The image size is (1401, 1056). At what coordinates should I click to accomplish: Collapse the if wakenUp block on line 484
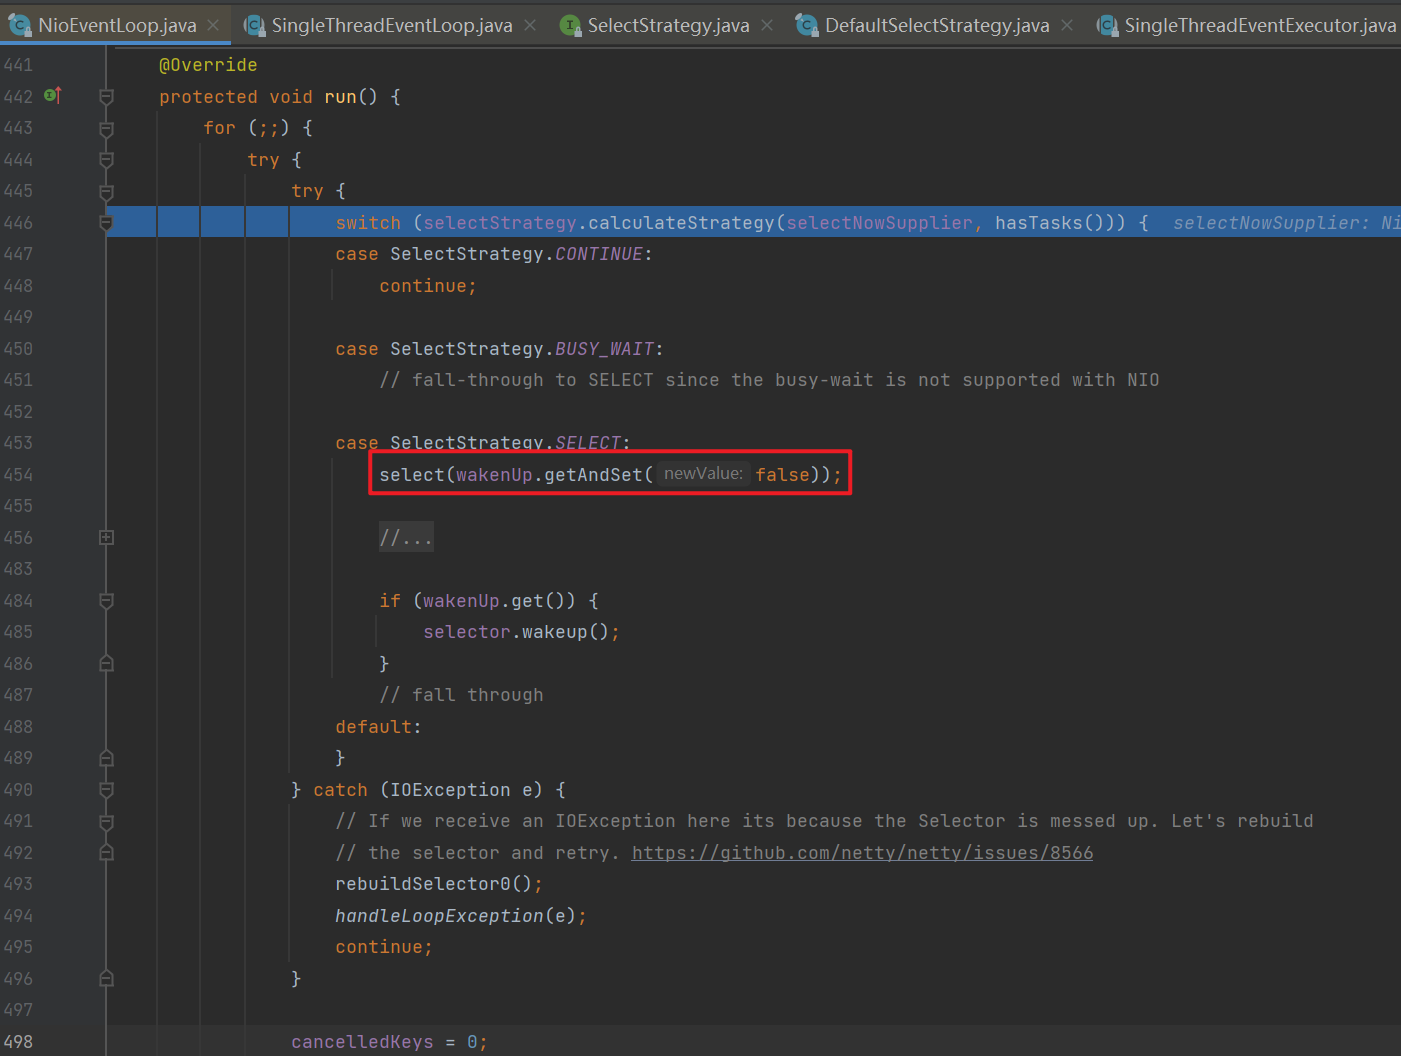(x=106, y=601)
